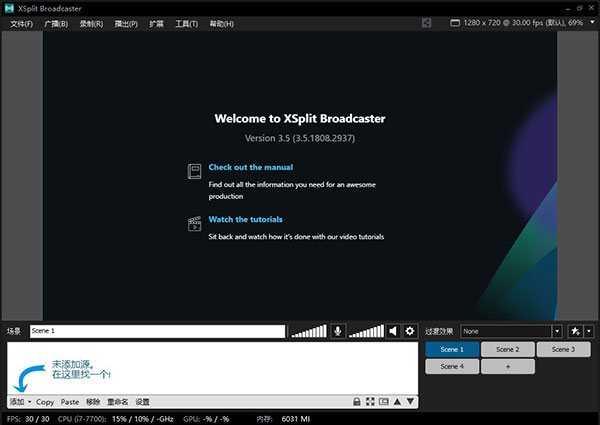Open the 文件(F) menu

21,23
